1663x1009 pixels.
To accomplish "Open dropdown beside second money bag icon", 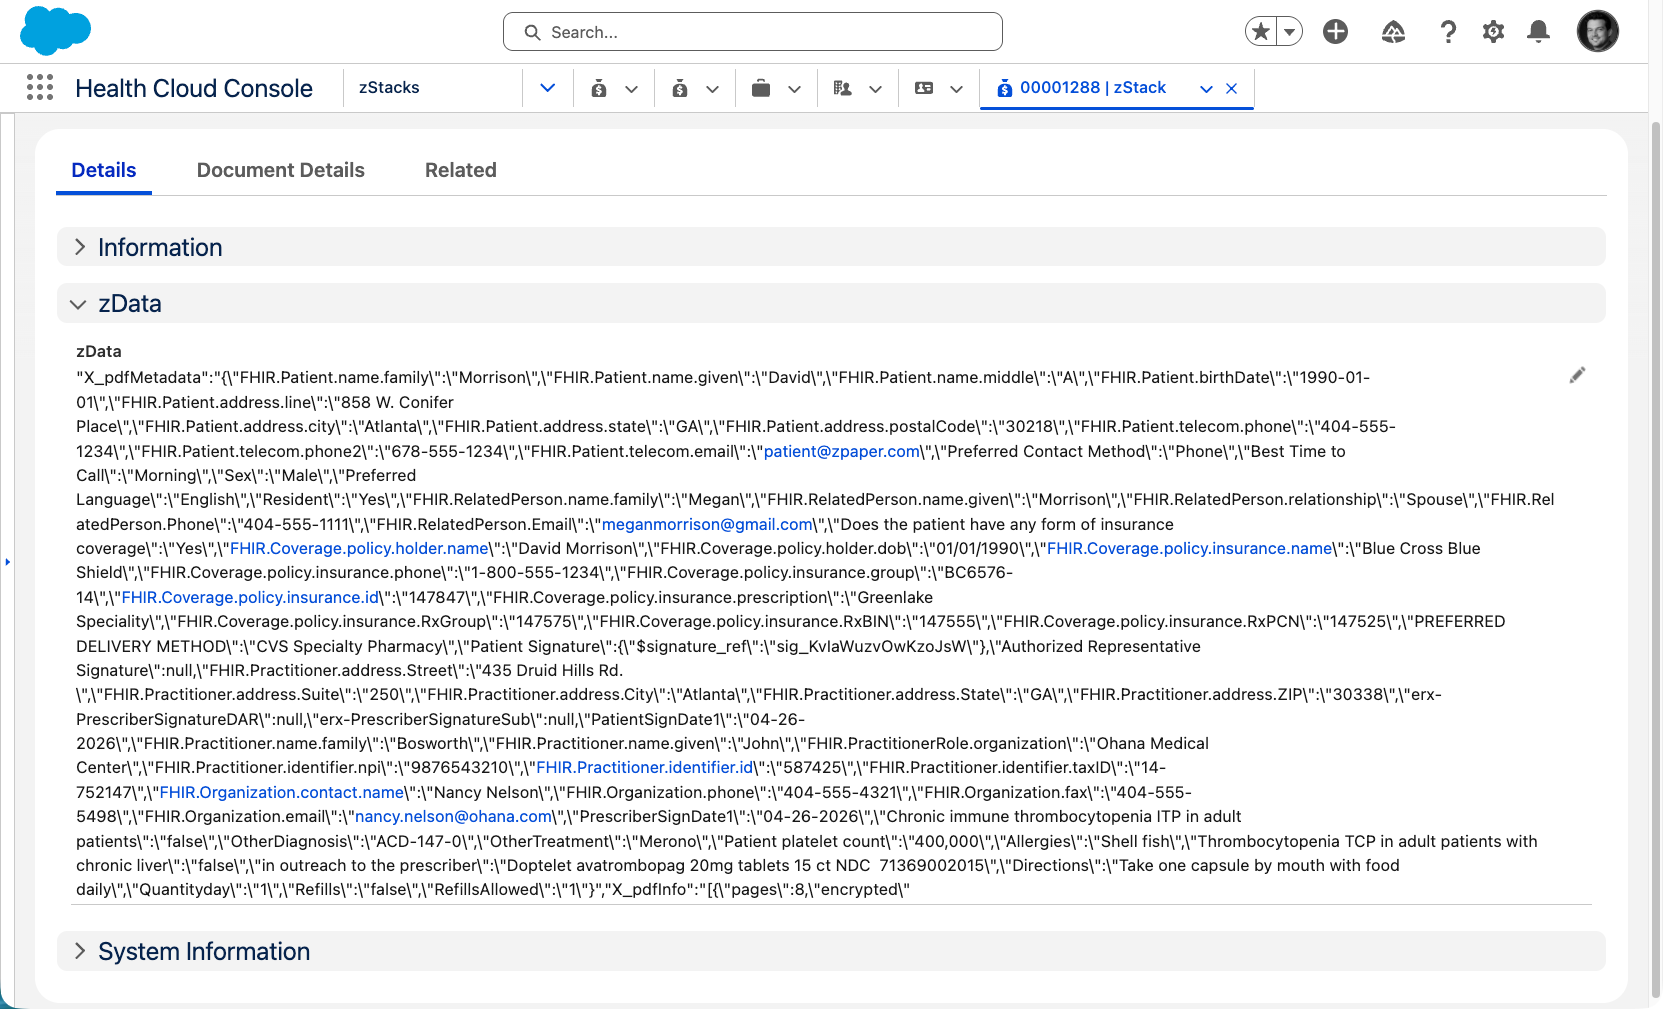I will point(713,89).
